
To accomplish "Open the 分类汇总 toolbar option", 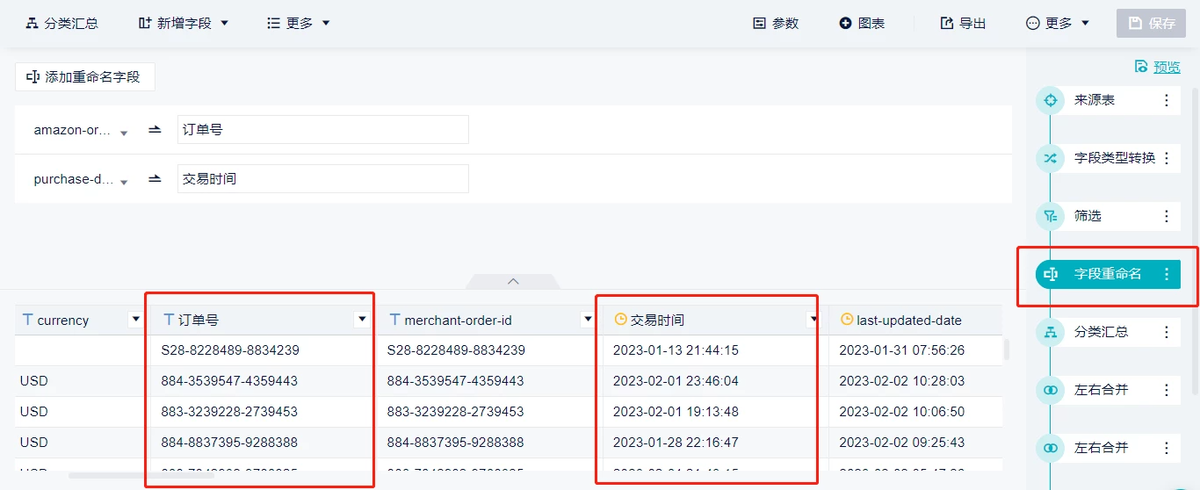I will (x=62, y=23).
